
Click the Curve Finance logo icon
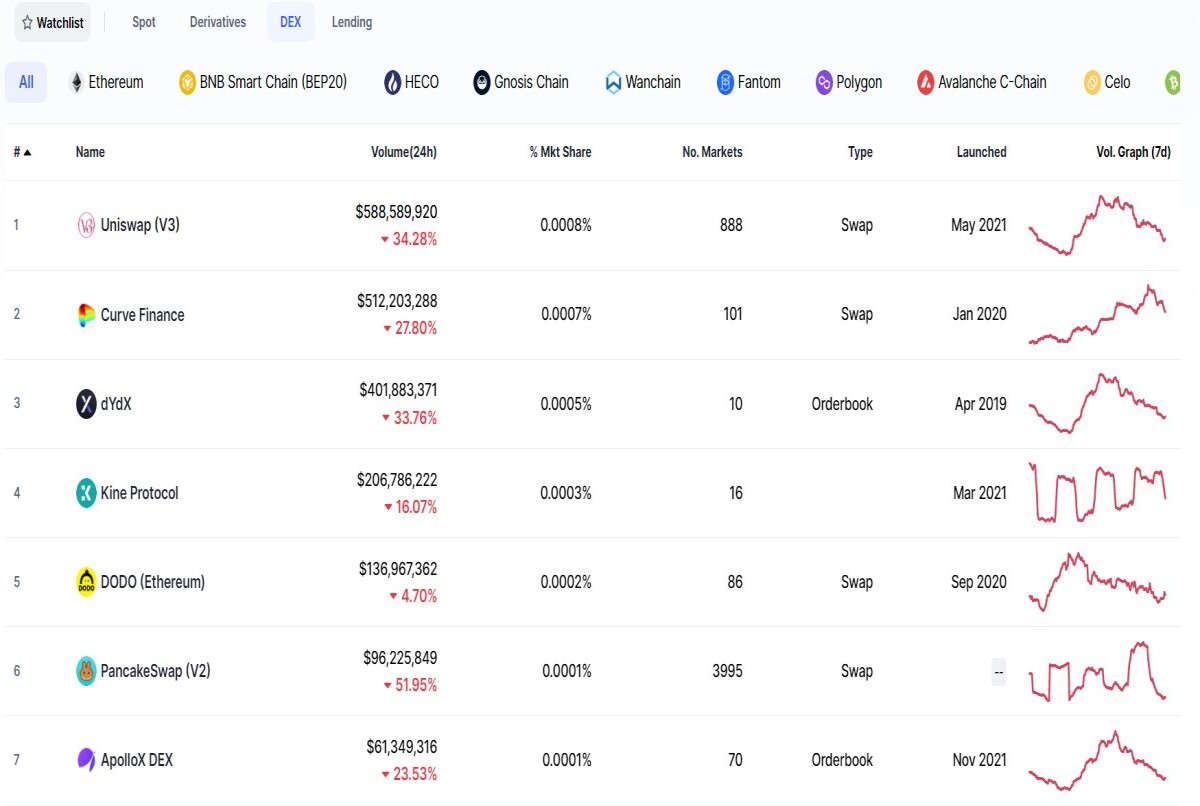coord(87,315)
